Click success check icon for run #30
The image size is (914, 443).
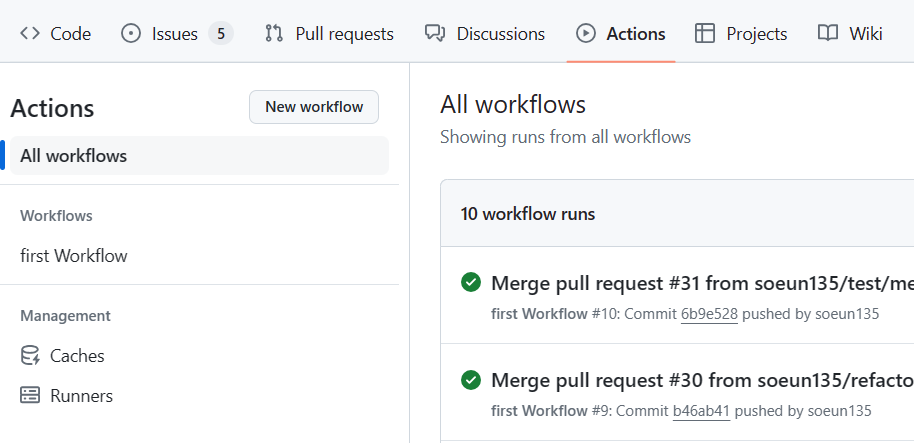pyautogui.click(x=470, y=380)
